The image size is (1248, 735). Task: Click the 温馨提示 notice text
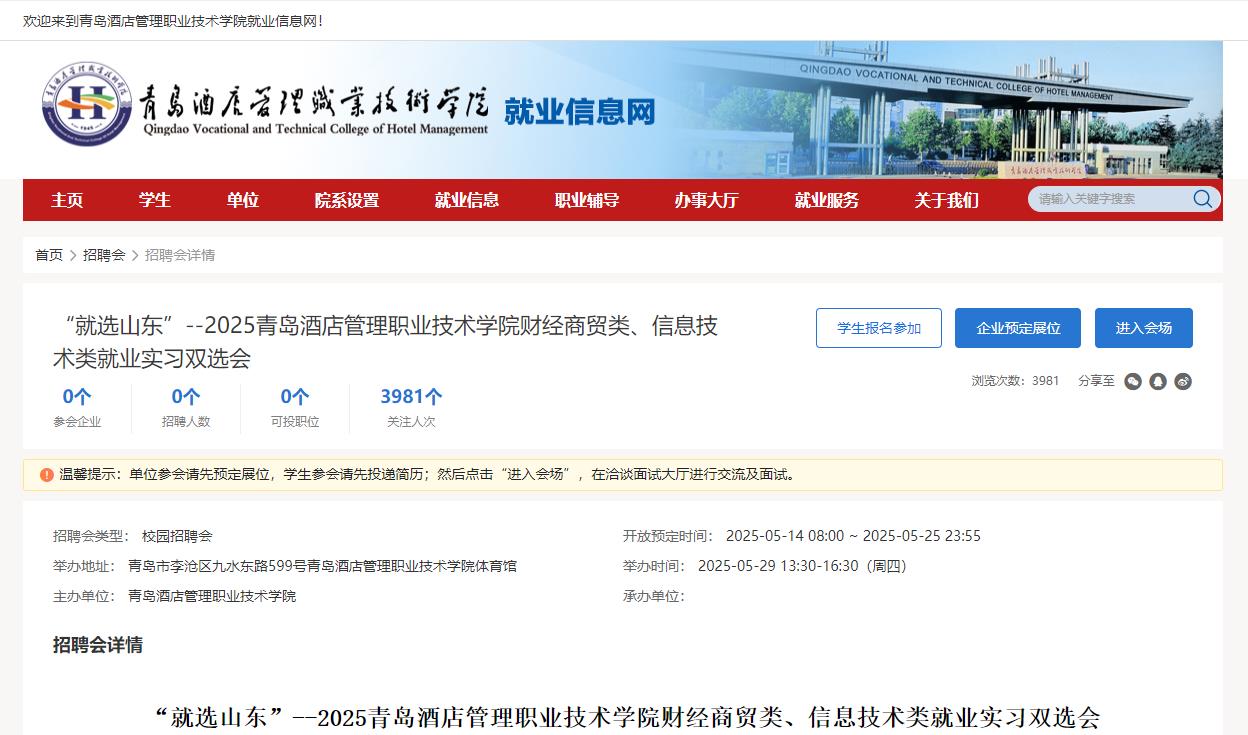tap(429, 475)
